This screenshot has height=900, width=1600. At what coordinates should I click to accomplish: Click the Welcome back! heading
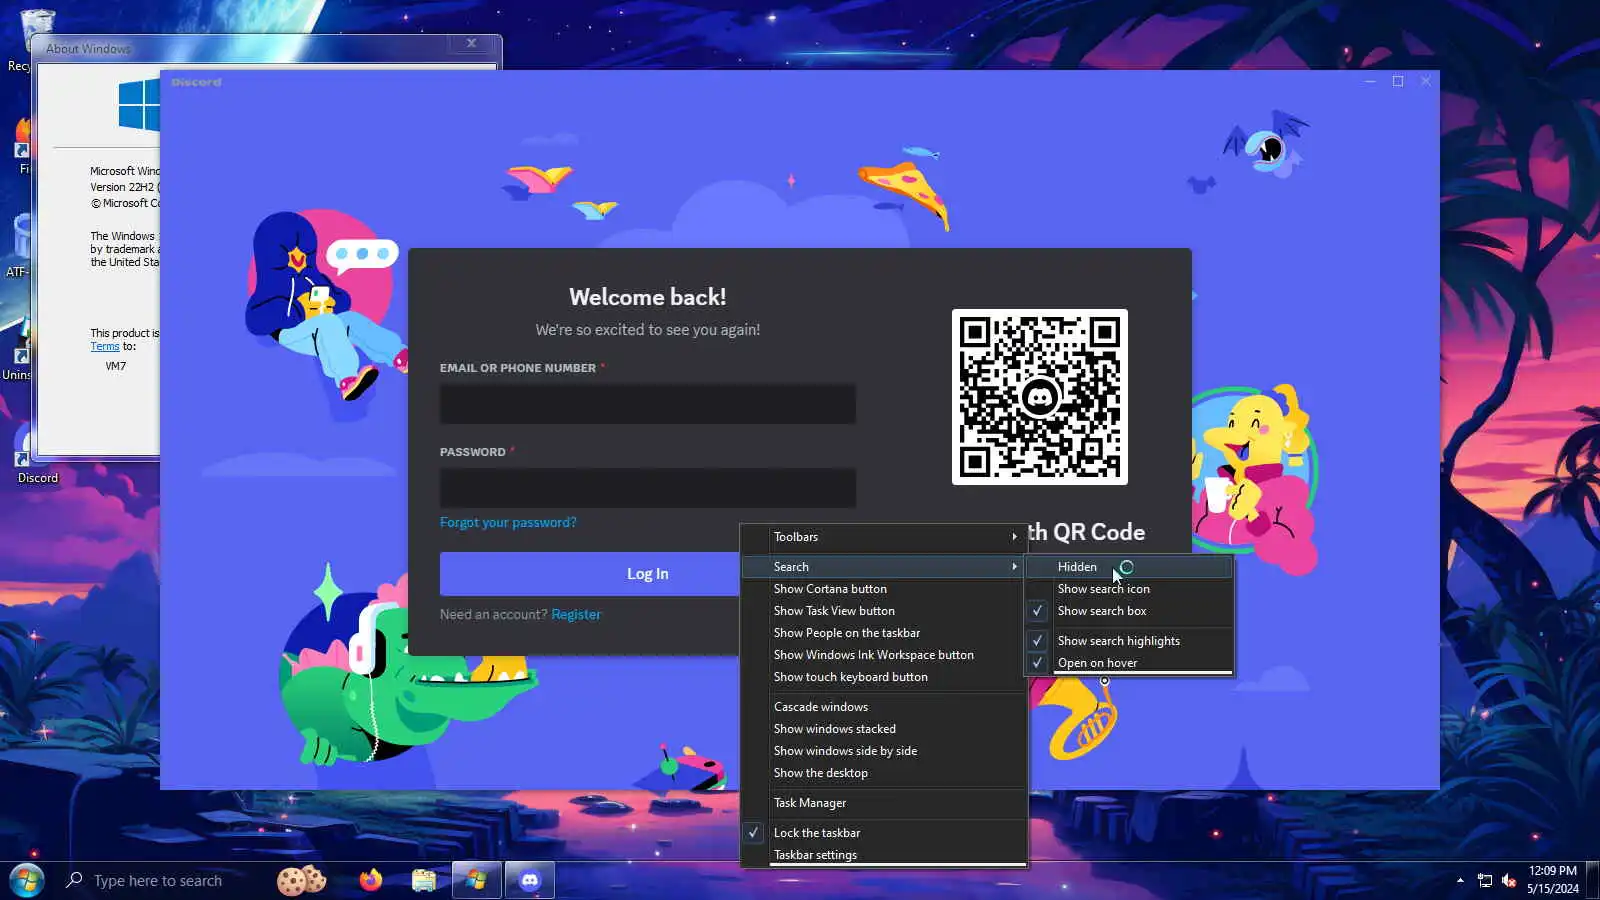click(x=648, y=297)
